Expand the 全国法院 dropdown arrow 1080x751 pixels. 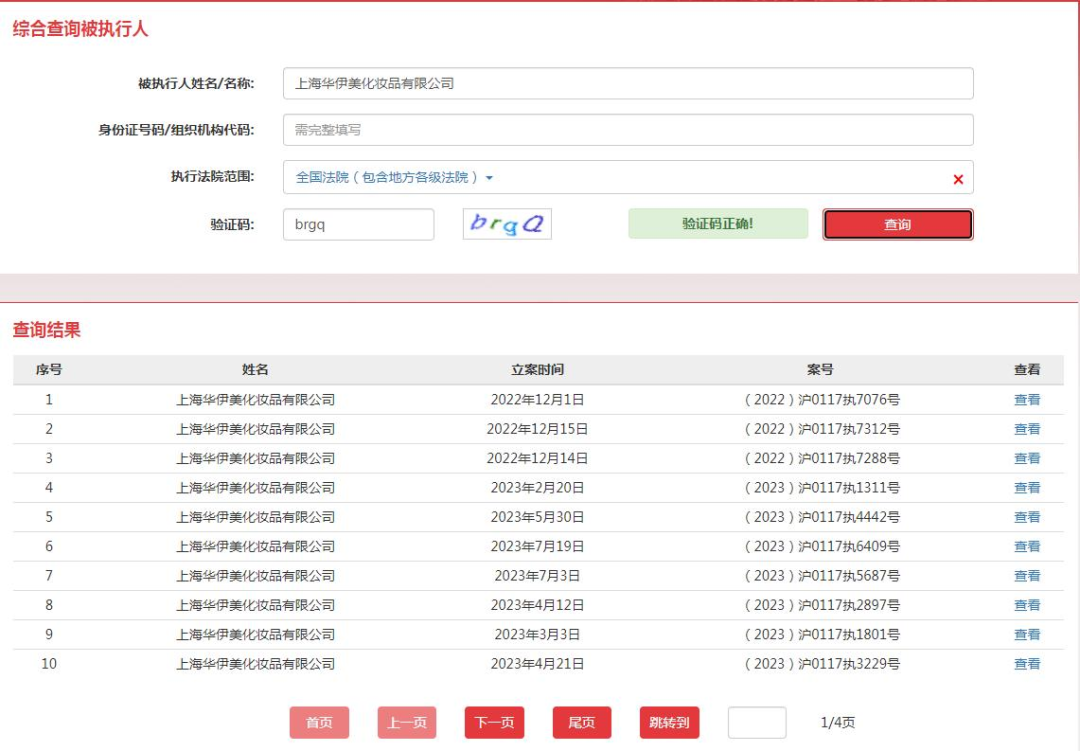[x=490, y=178]
